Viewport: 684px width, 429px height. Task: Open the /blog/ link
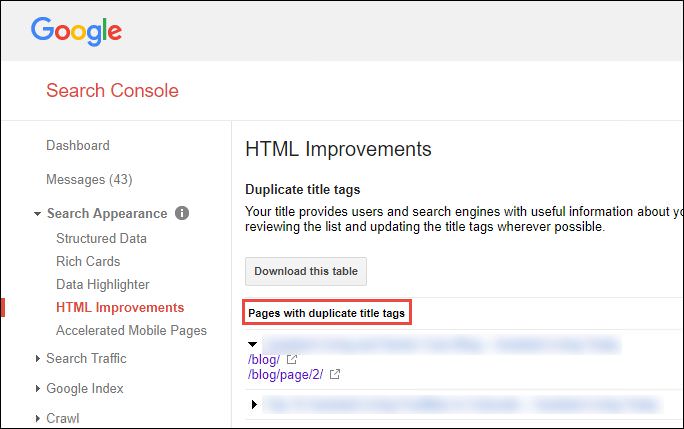(263, 360)
